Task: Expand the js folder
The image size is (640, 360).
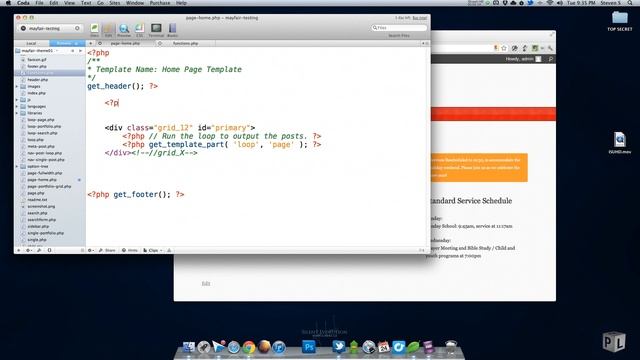Action: (x=17, y=100)
